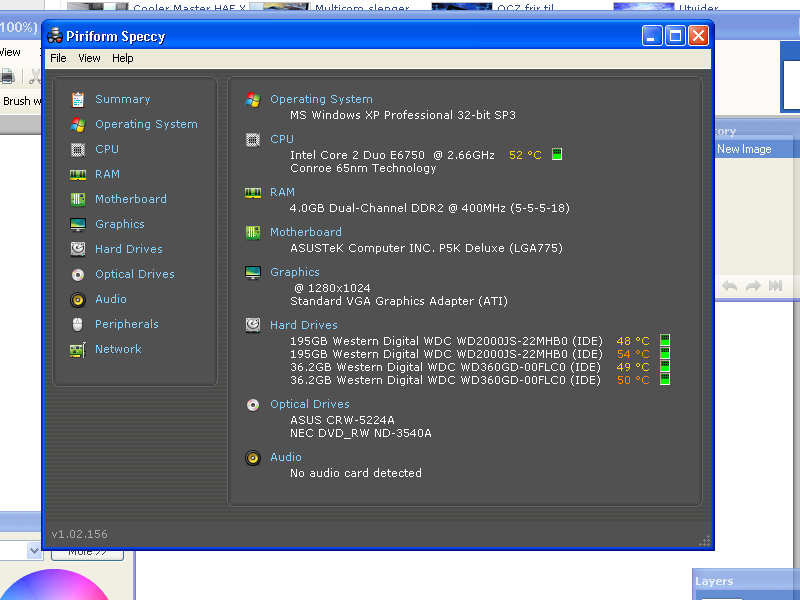
Task: Go to the RAM section in sidebar
Action: pyautogui.click(x=107, y=174)
